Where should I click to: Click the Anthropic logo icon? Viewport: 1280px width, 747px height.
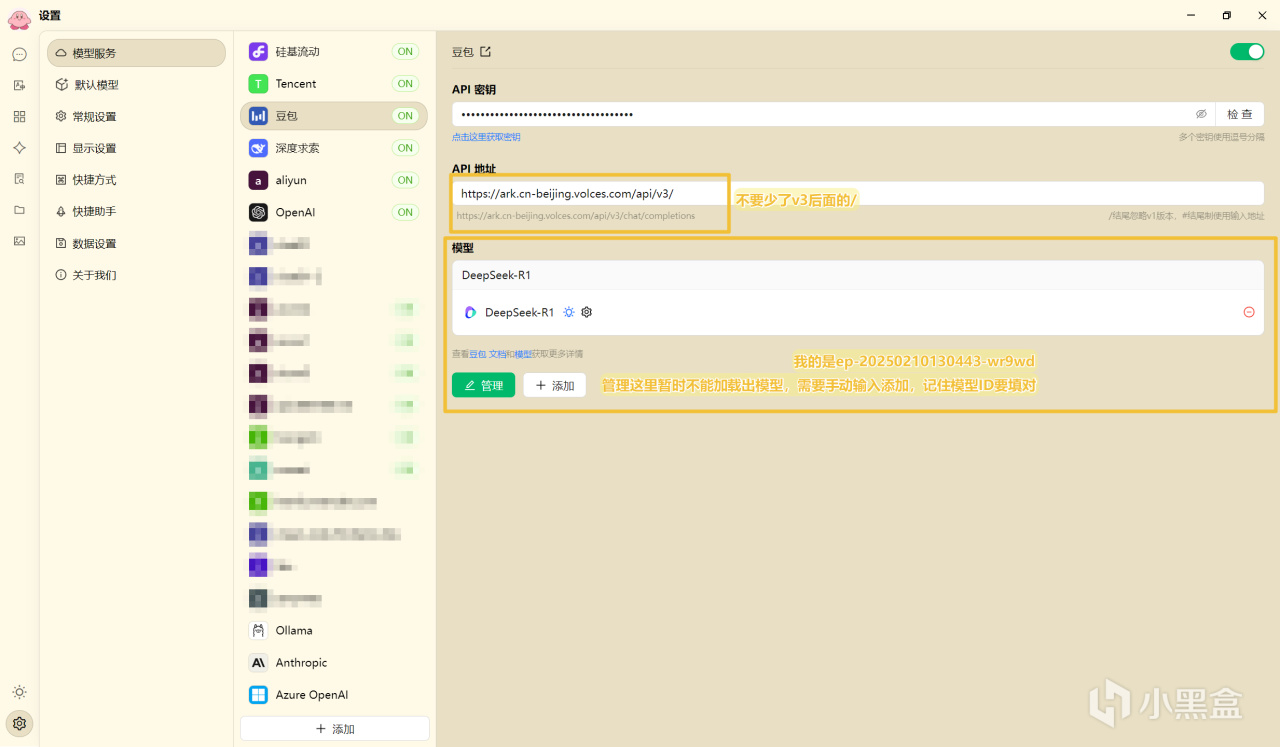(x=258, y=662)
